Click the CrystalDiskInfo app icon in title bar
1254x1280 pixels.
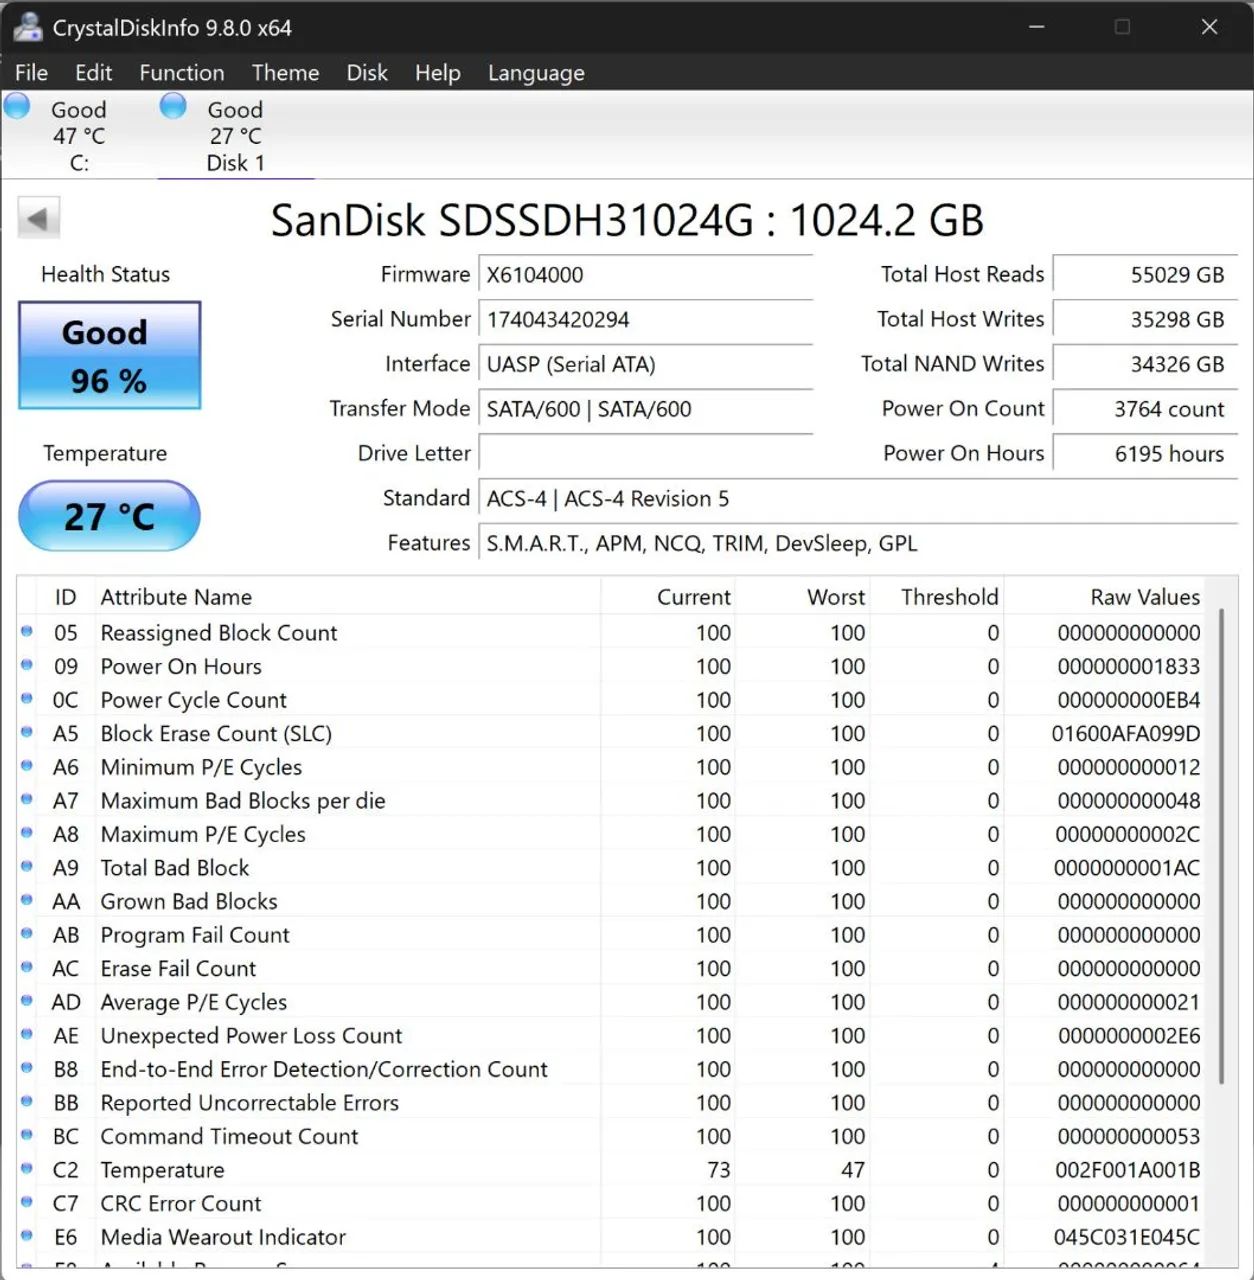[x=27, y=27]
